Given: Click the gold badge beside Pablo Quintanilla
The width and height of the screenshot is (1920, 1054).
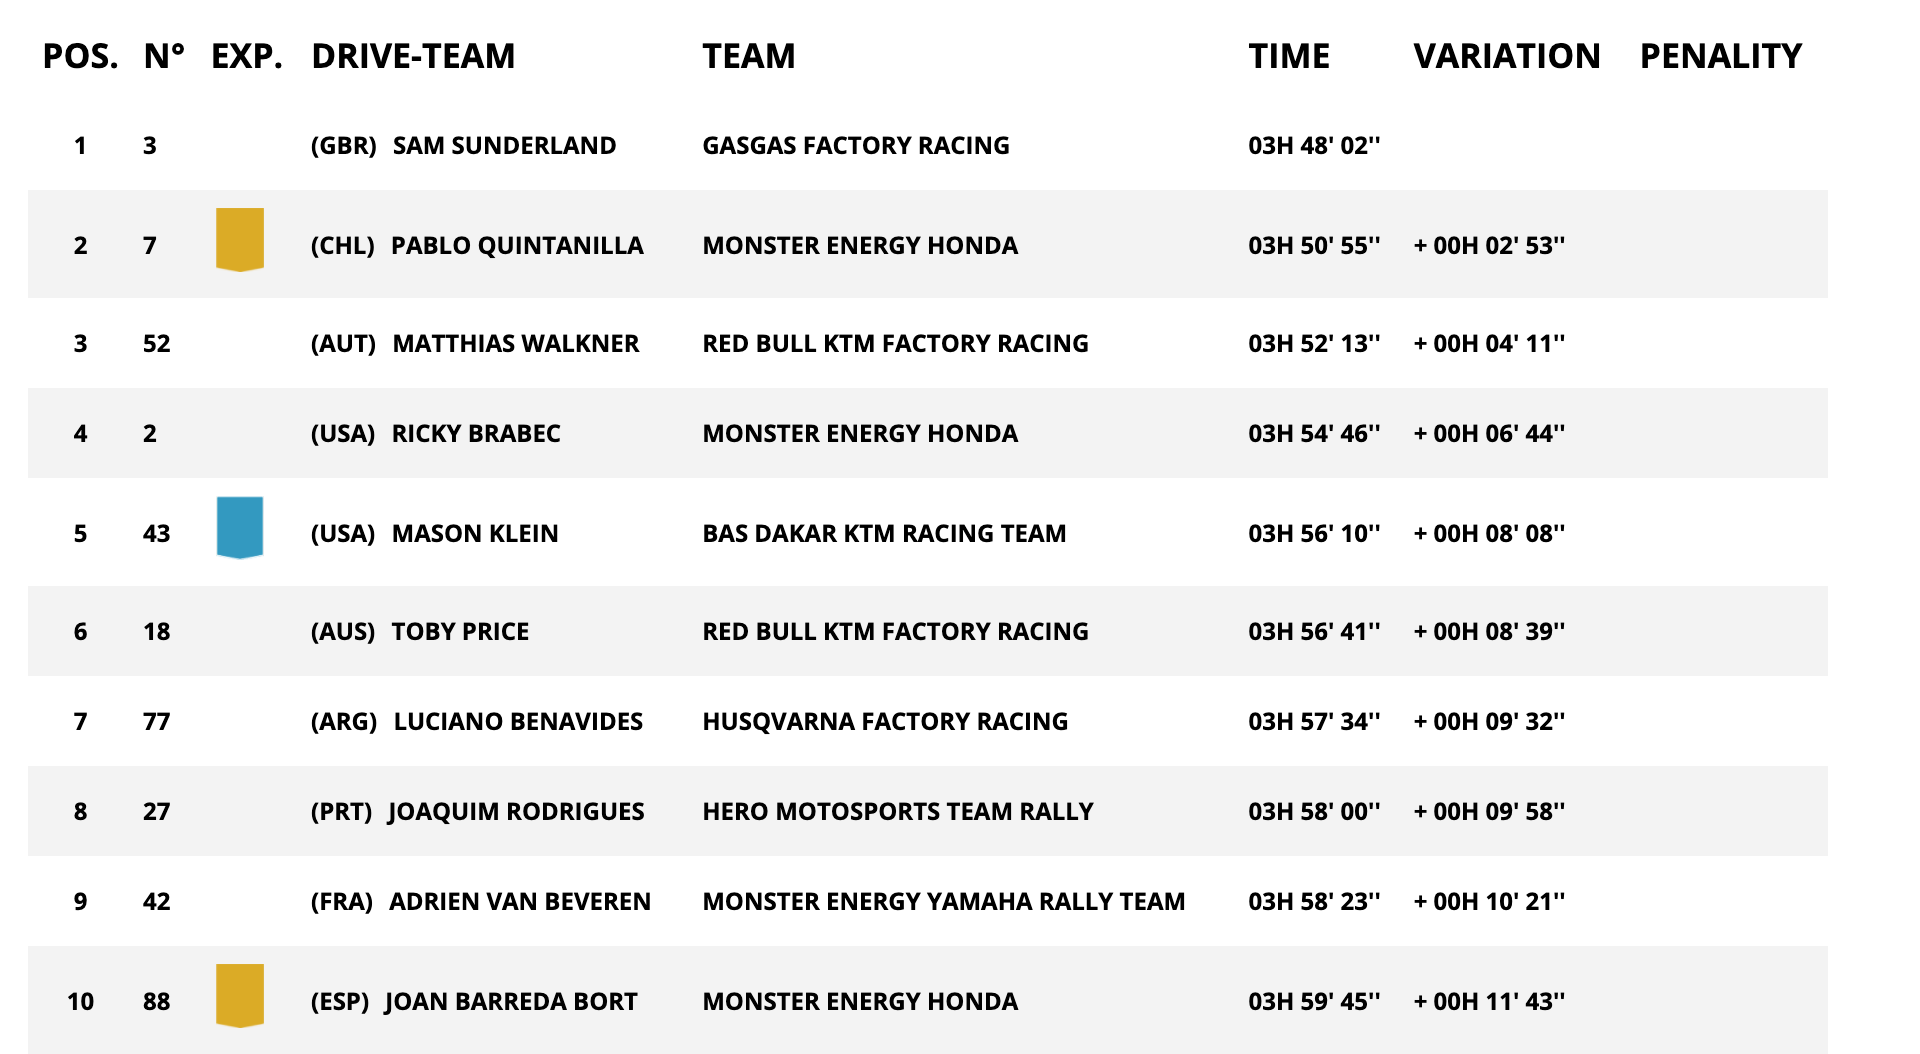Looking at the screenshot, I should [240, 239].
